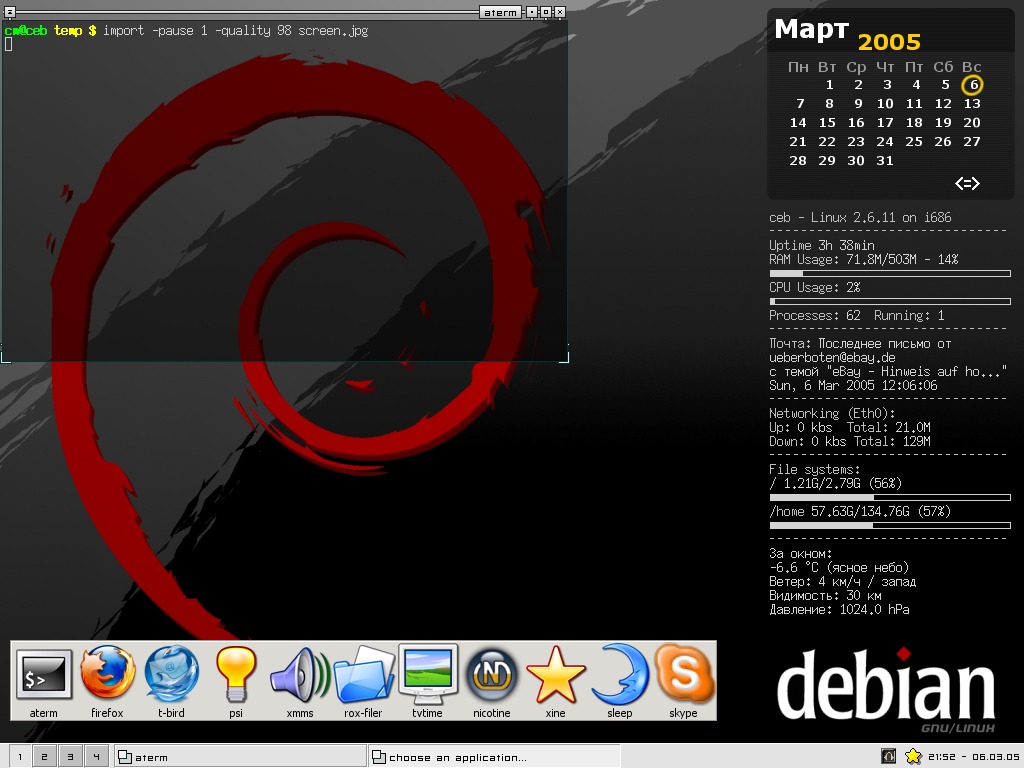Viewport: 1024px width, 768px height.
Task: Click the yellow year "2005" in the calendar
Action: (x=889, y=42)
